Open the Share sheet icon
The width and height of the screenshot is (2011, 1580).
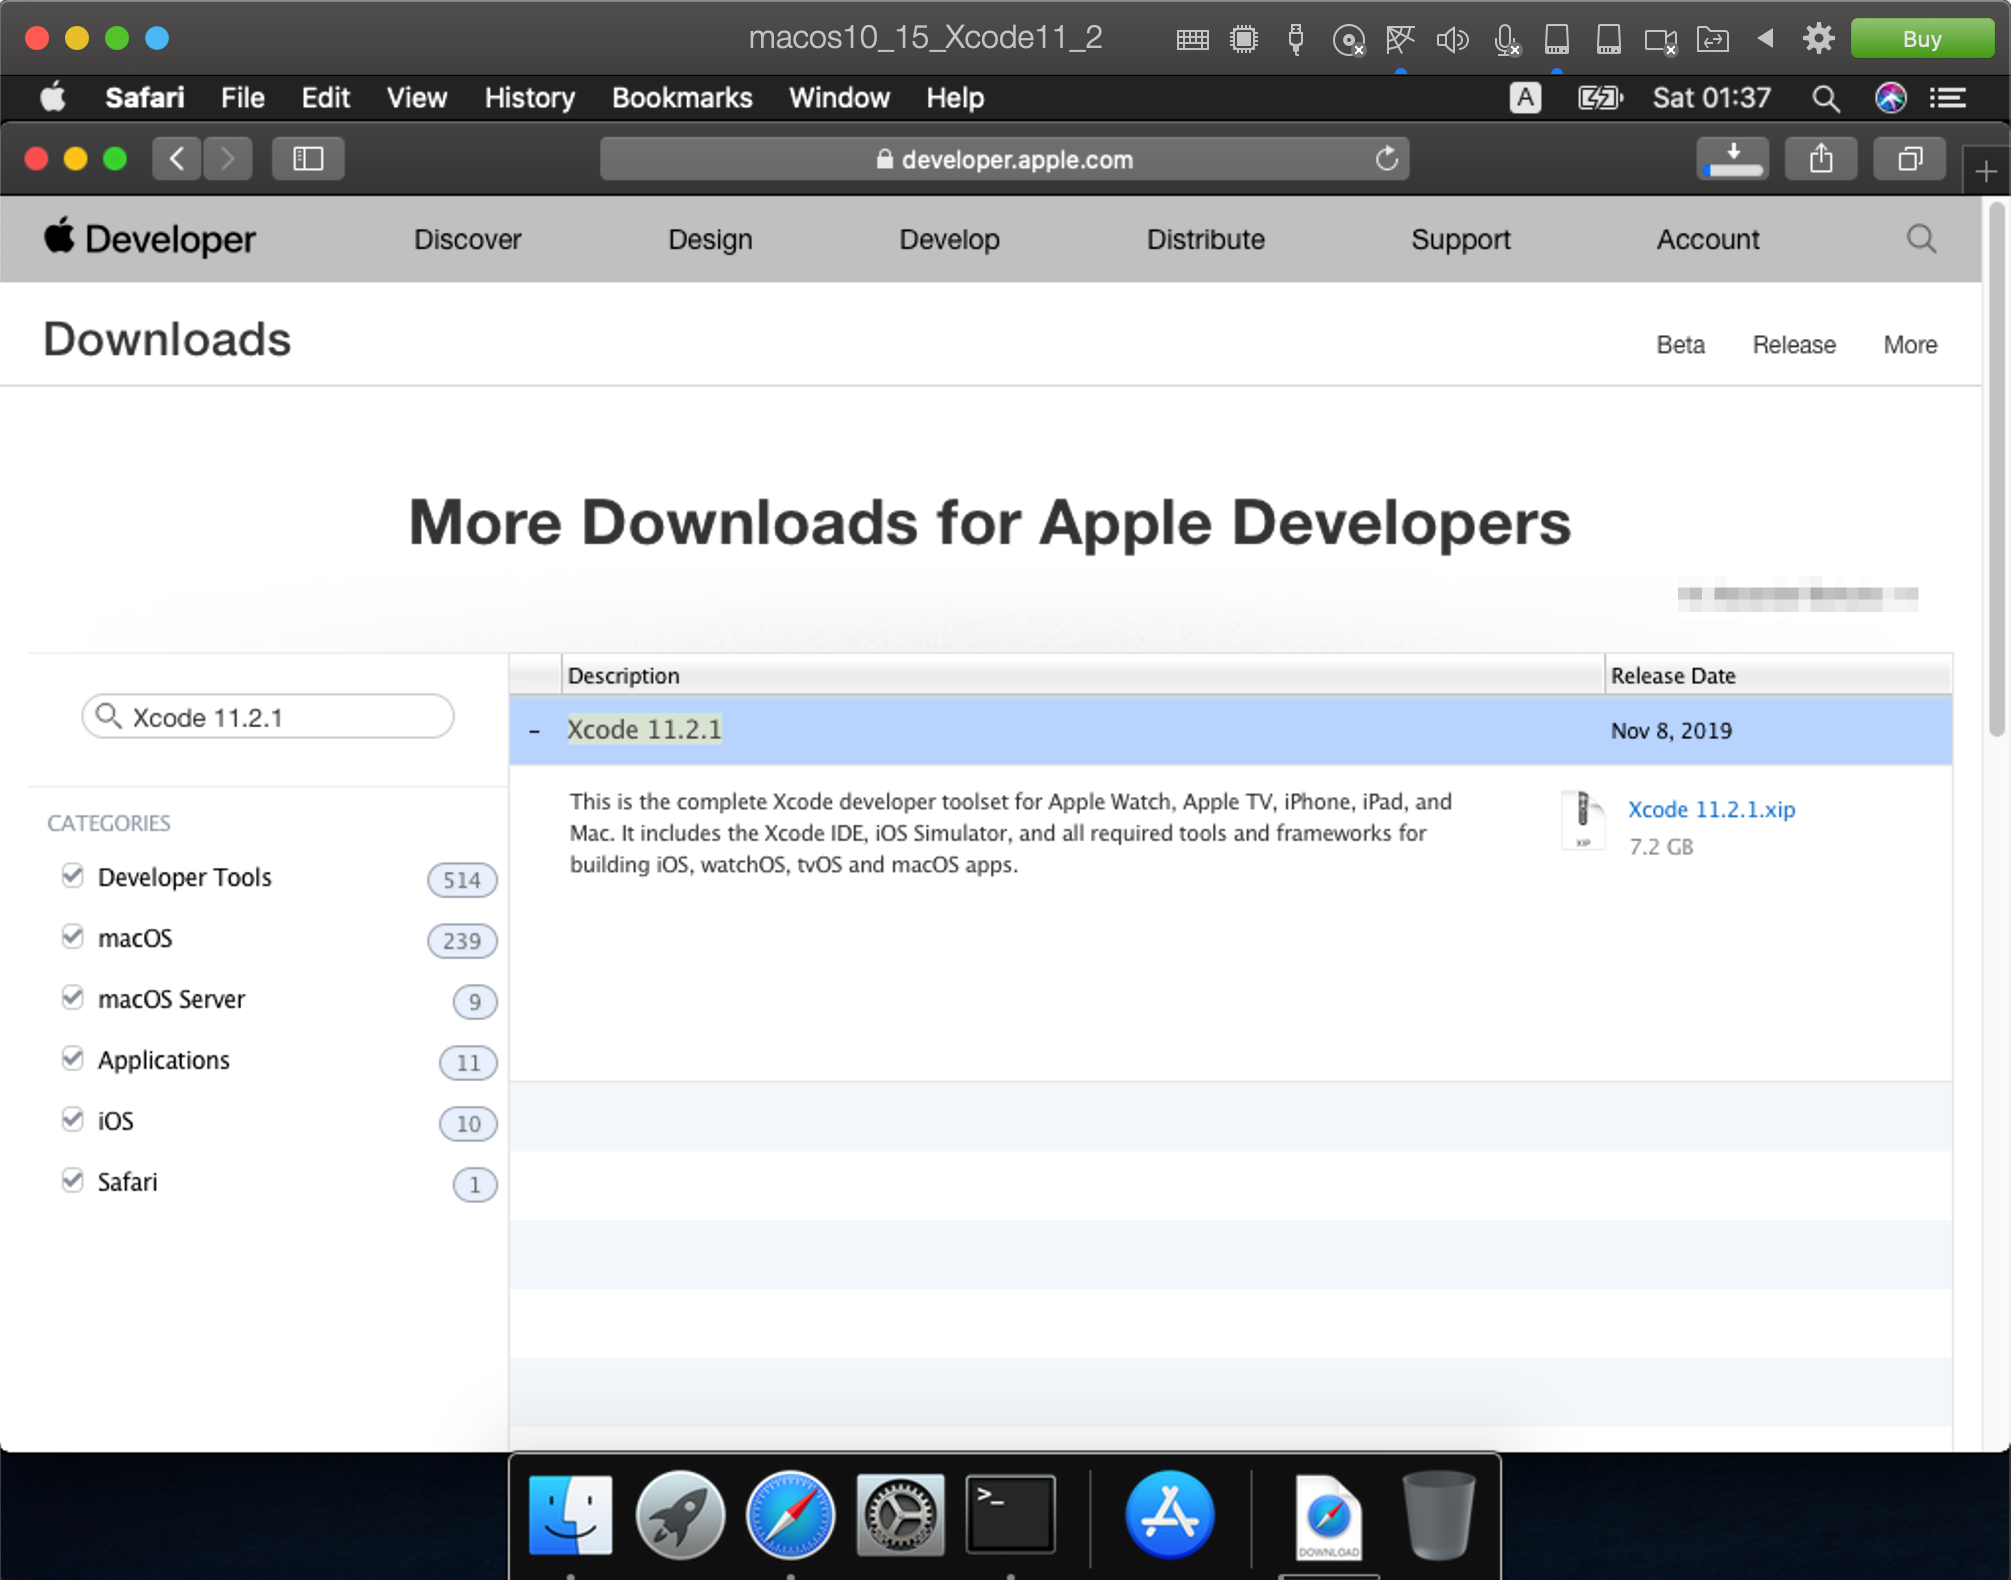[x=1821, y=159]
